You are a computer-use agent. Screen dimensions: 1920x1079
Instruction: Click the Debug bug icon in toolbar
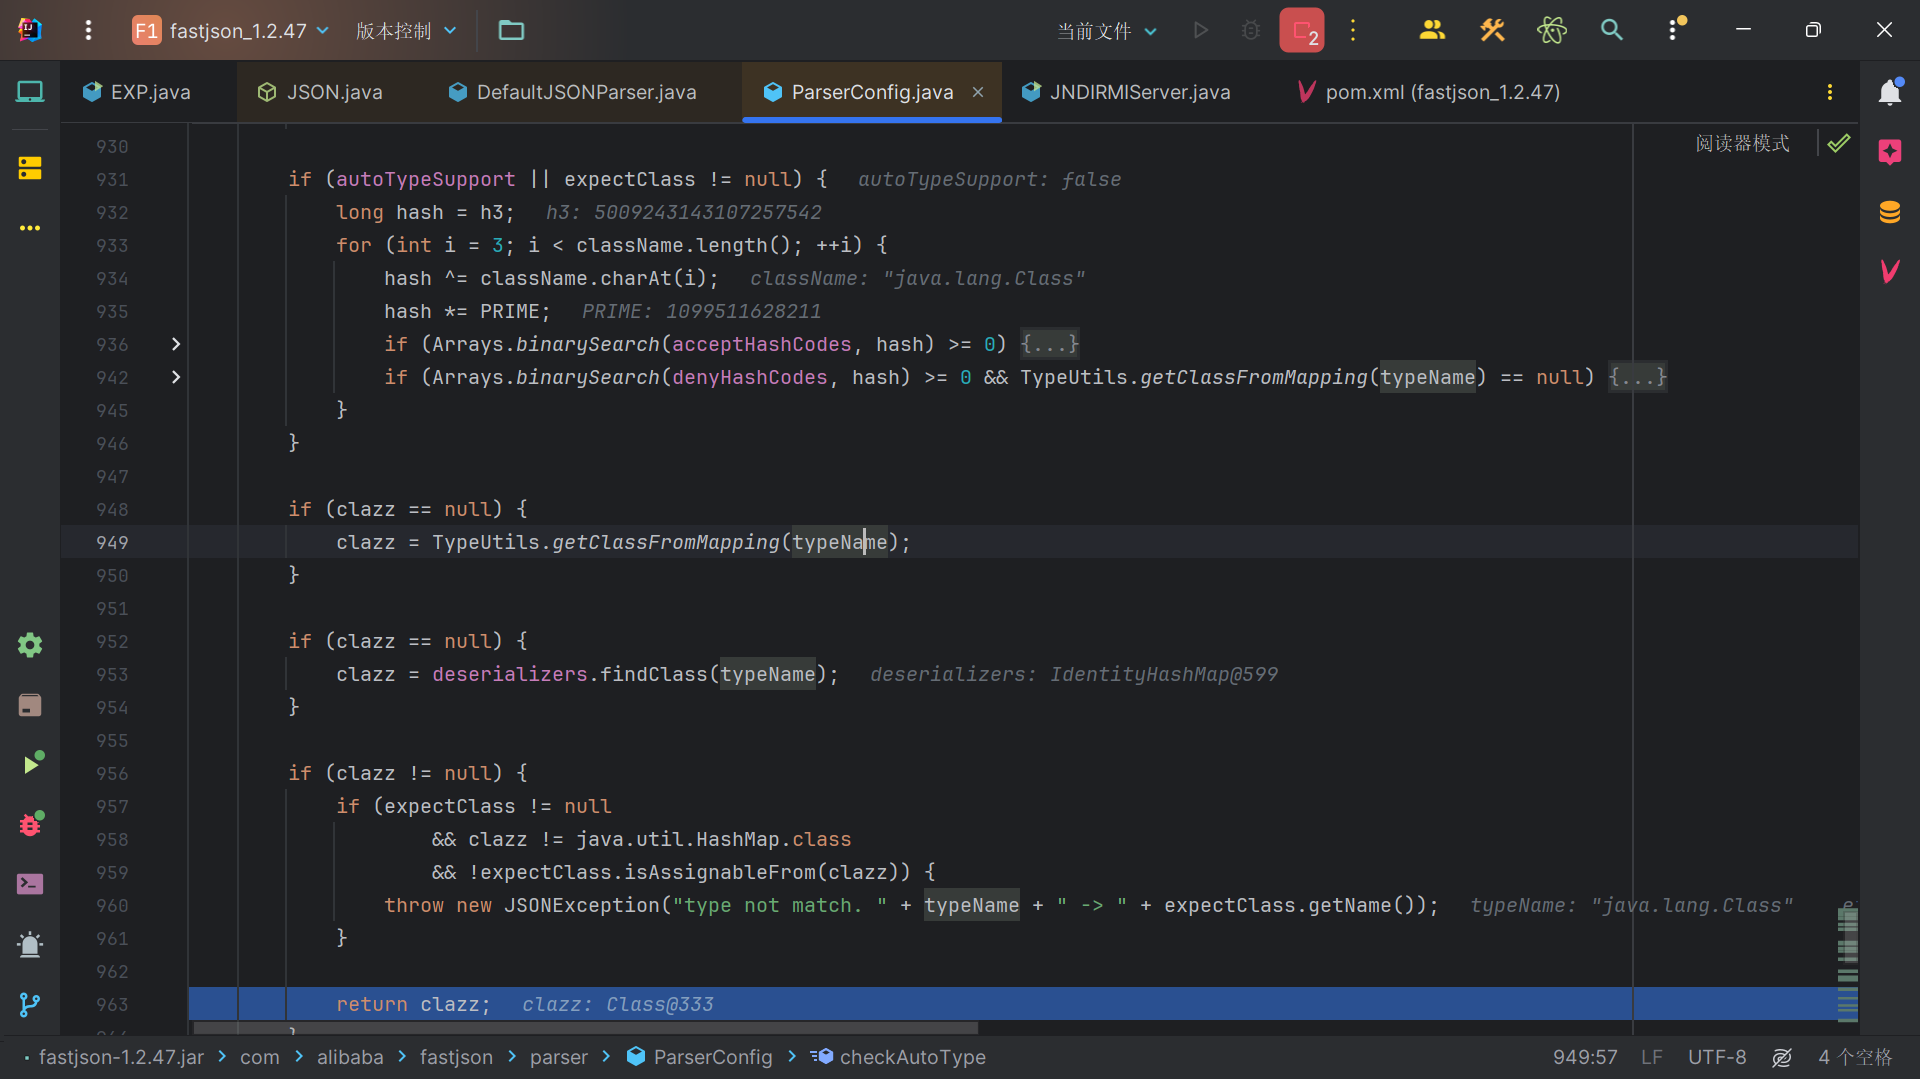(1250, 30)
